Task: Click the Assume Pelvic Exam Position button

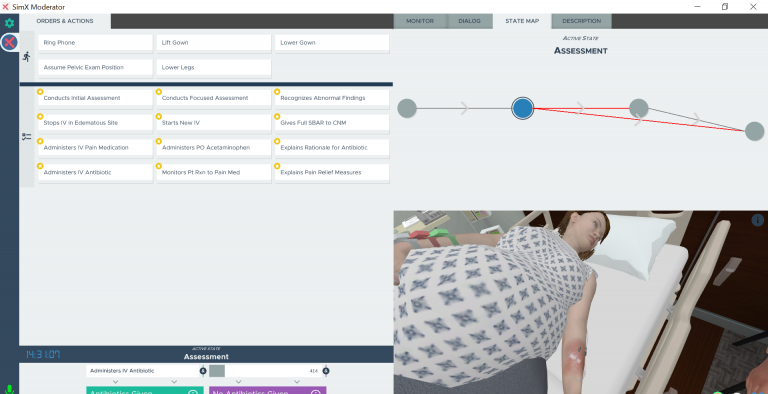Action: coord(95,68)
